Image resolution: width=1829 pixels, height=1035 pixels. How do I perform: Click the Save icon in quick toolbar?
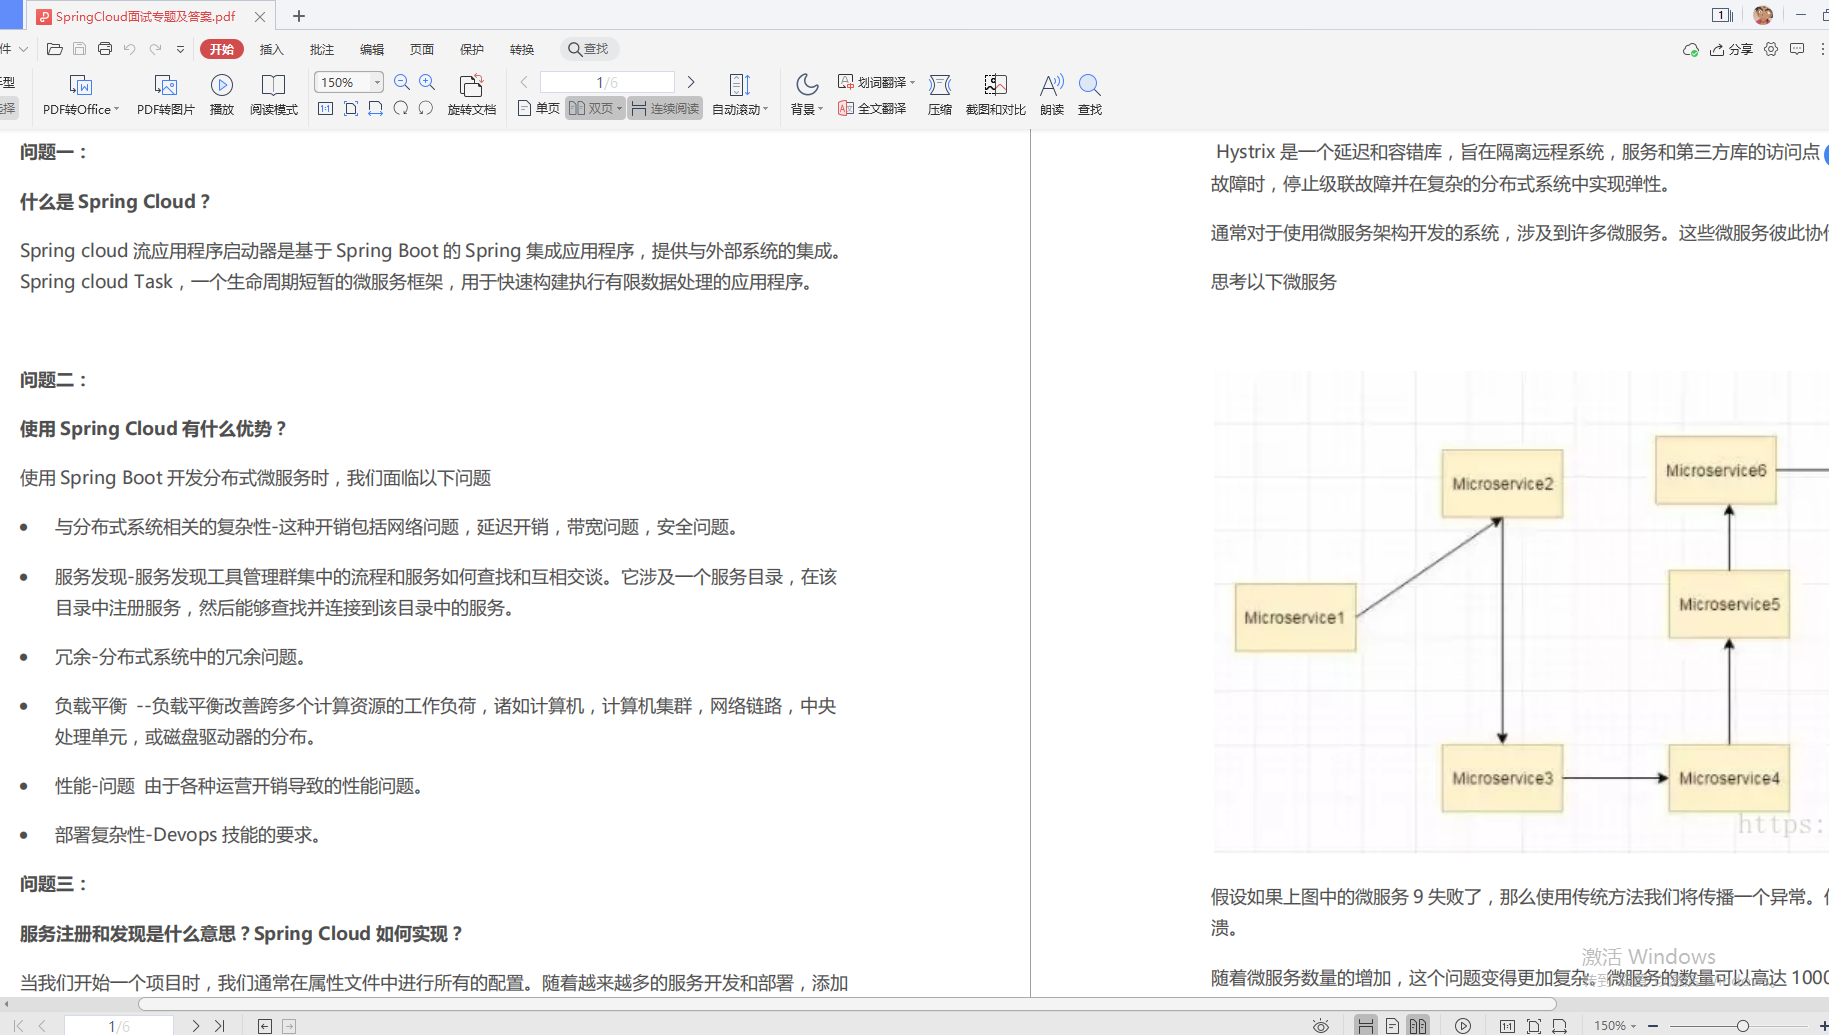coord(80,49)
